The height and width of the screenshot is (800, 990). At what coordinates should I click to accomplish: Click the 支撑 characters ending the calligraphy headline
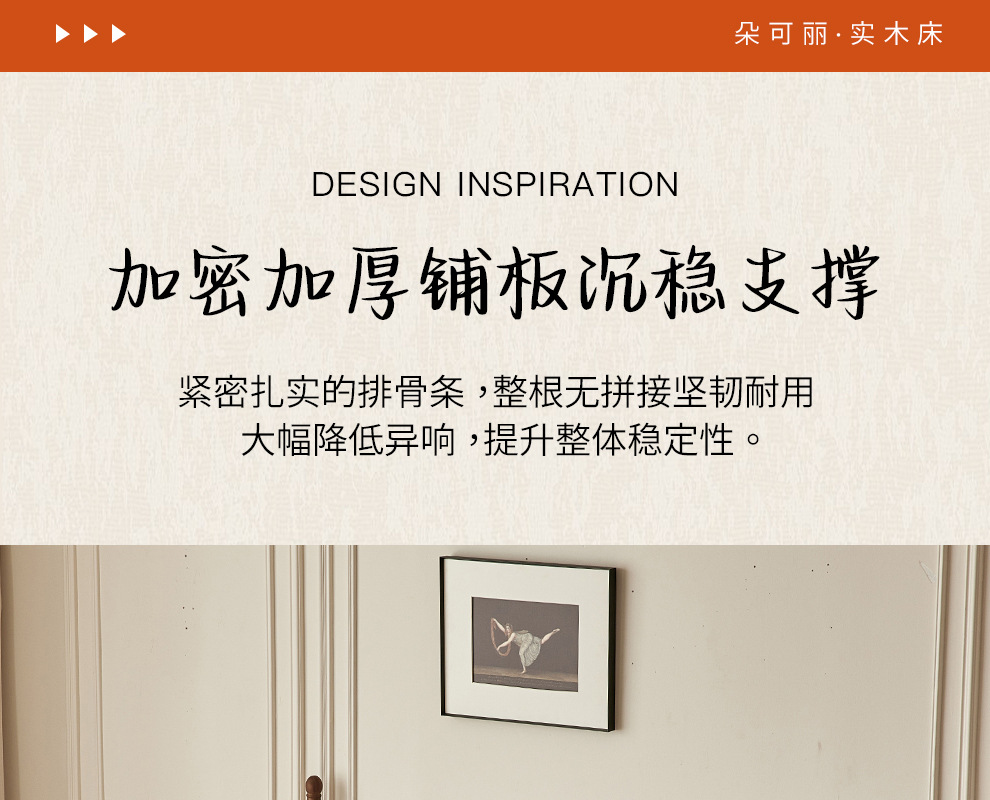(811, 282)
